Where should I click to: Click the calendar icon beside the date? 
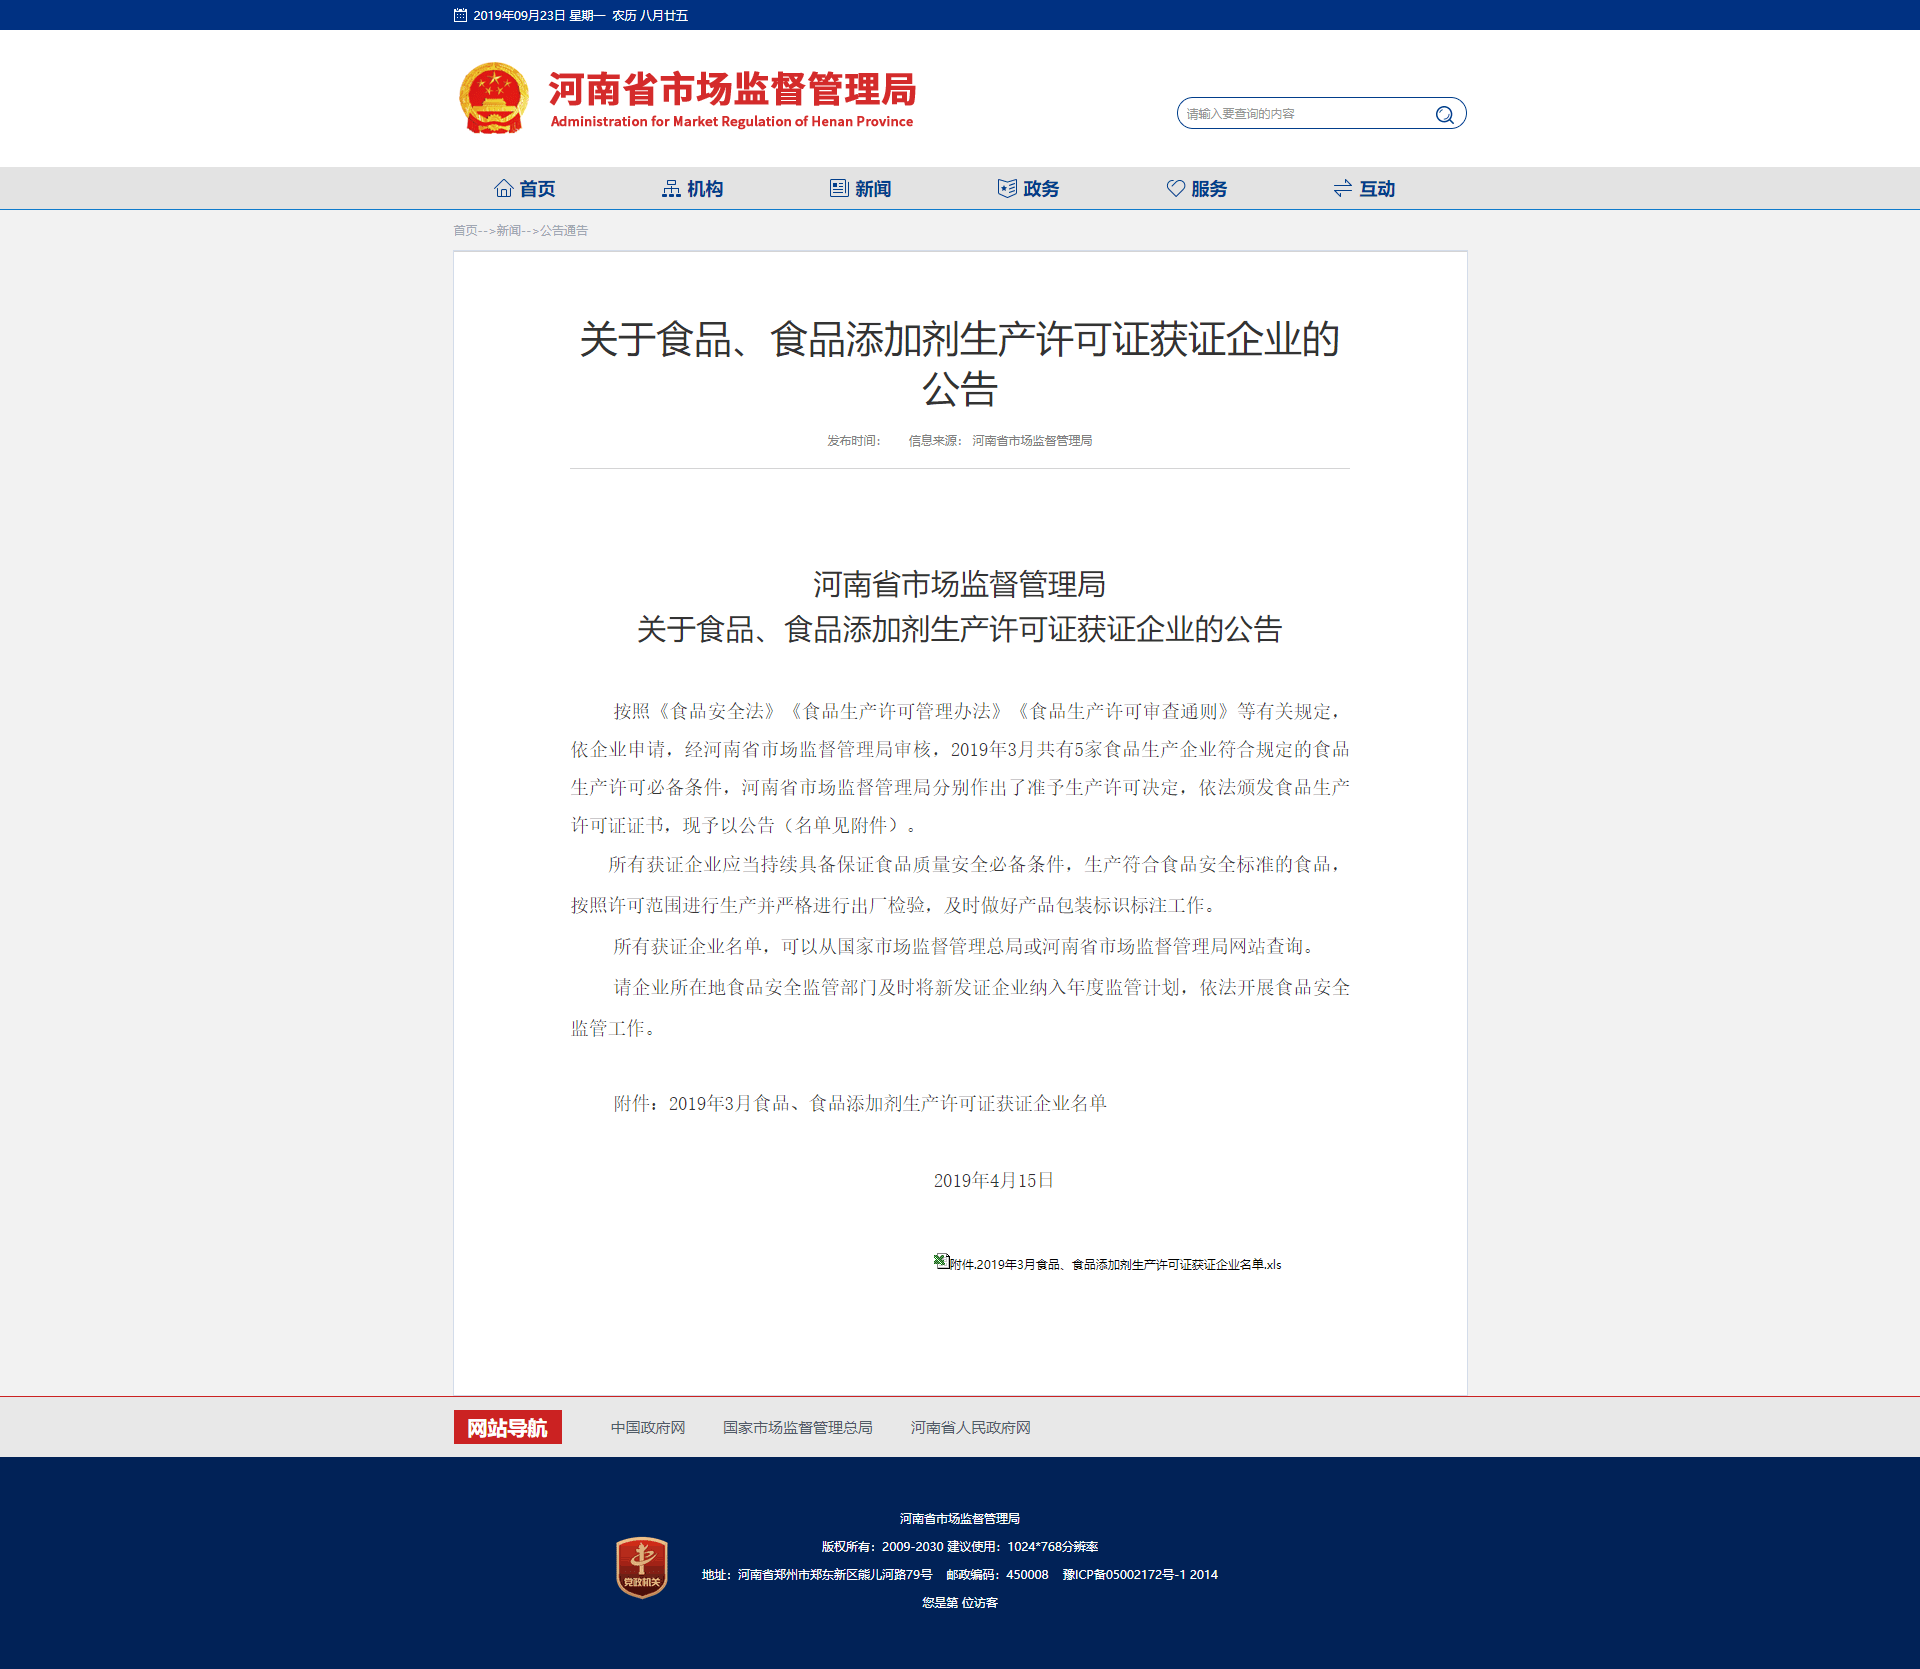pos(459,15)
